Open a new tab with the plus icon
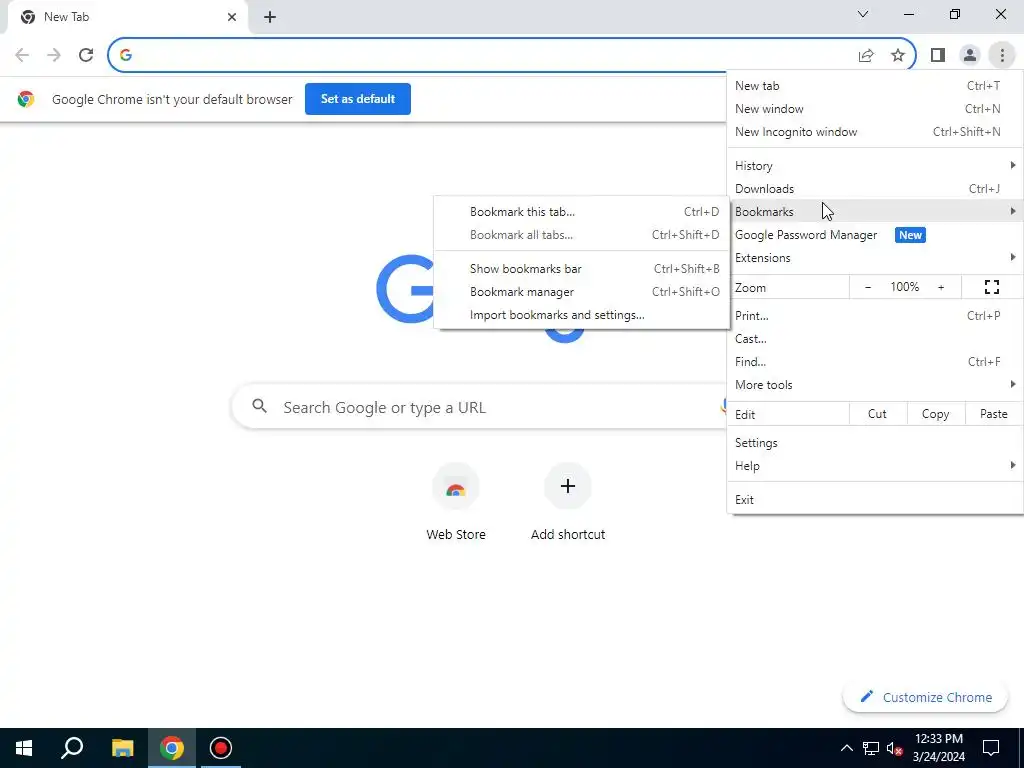Image resolution: width=1024 pixels, height=768 pixels. point(270,17)
